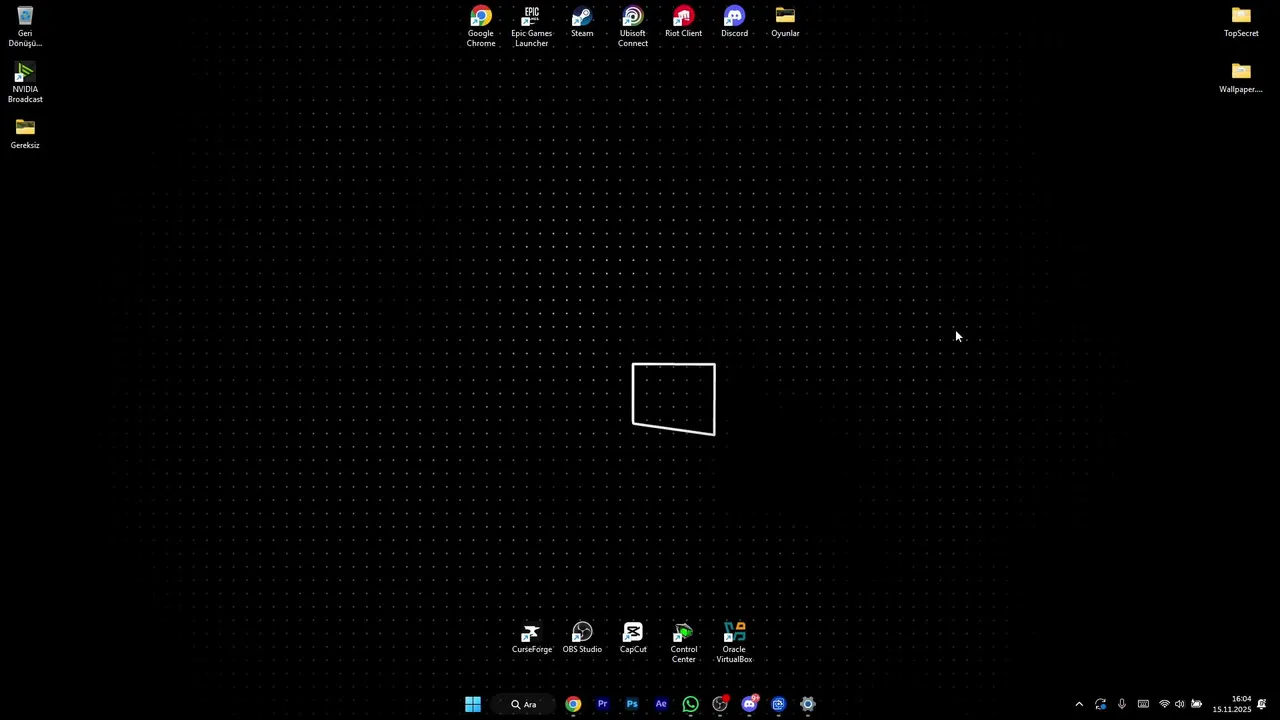The width and height of the screenshot is (1280, 720).
Task: Select the Geri Dönüşü... recycle bin desktop icon
Action: [25, 27]
